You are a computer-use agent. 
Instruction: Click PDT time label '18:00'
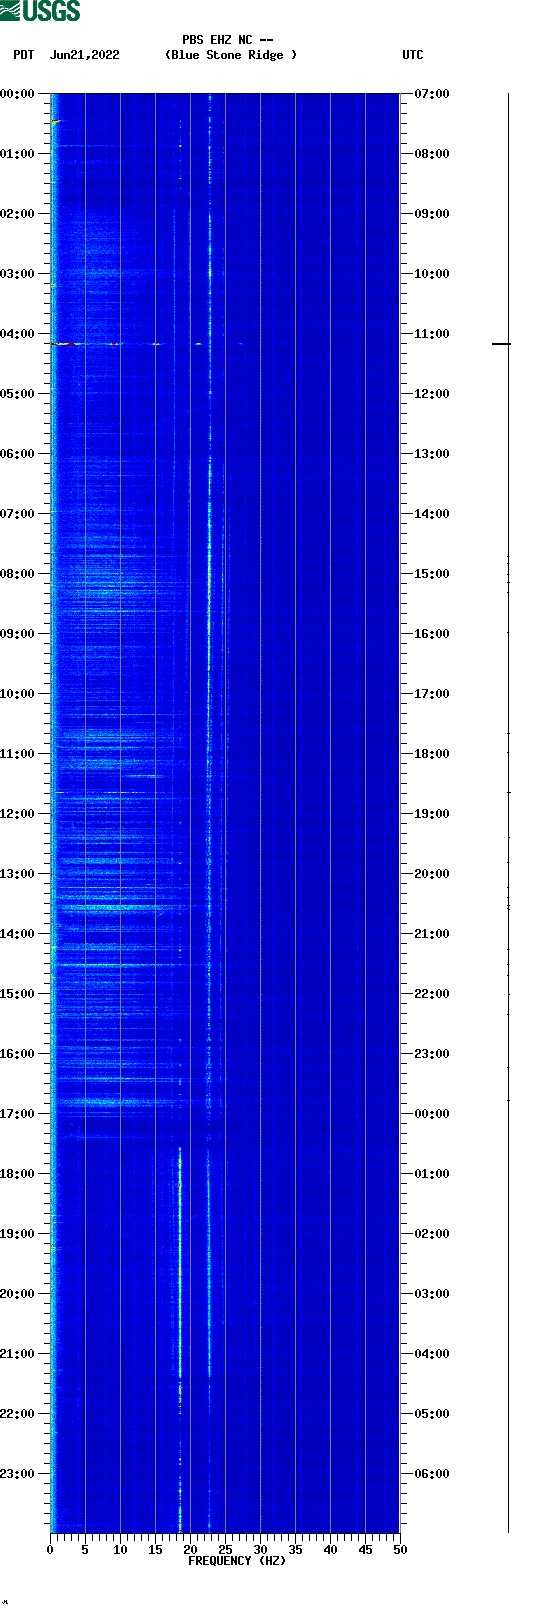[17, 1174]
